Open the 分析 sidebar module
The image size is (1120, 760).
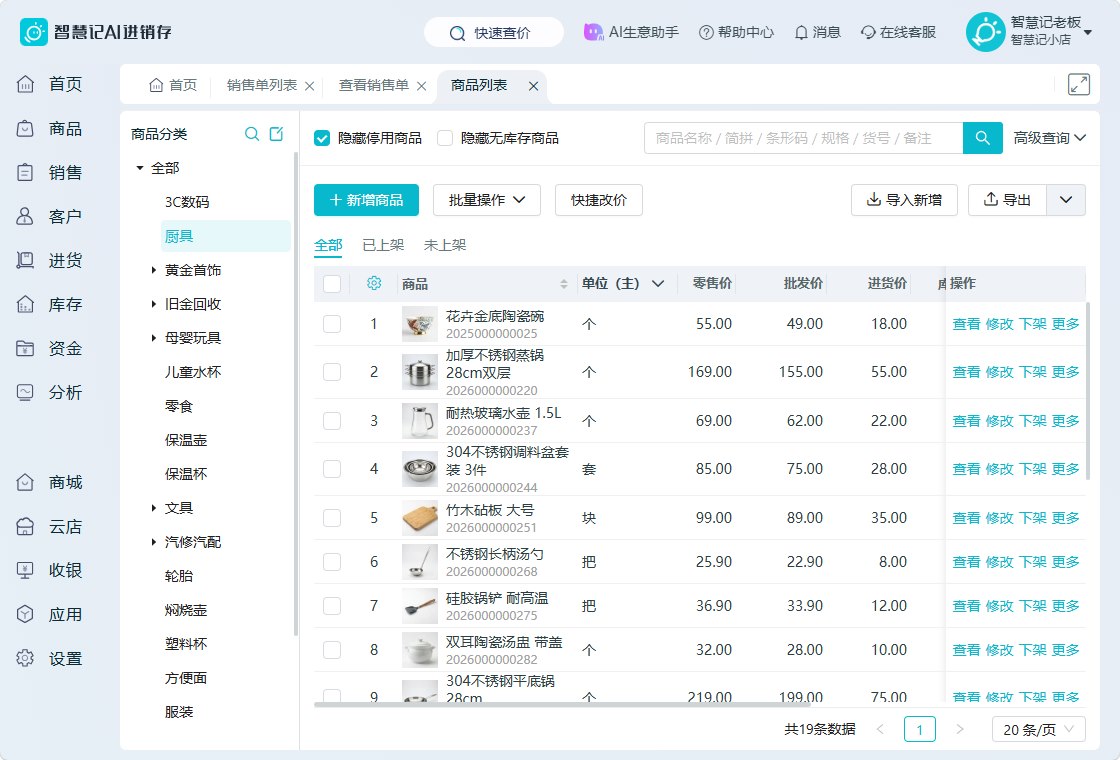pos(49,392)
